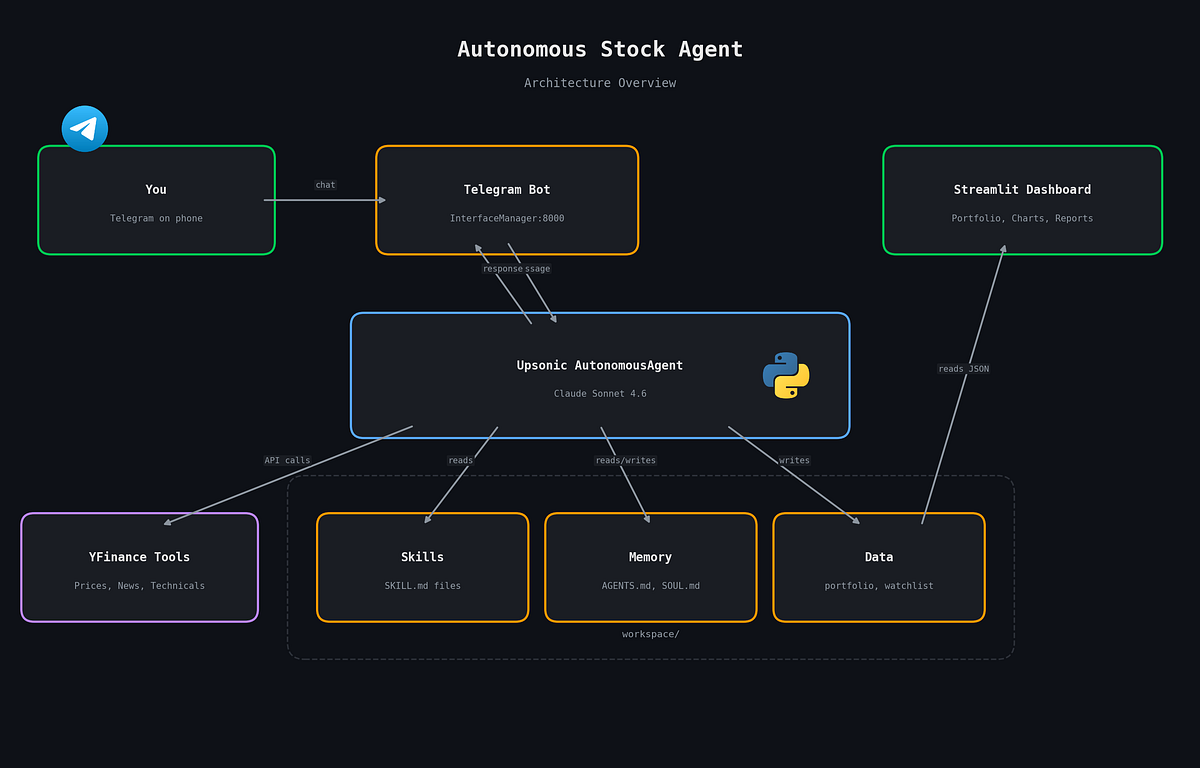Click the "API calls" arrow label
Viewport: 1200px width, 768px height.
[287, 461]
